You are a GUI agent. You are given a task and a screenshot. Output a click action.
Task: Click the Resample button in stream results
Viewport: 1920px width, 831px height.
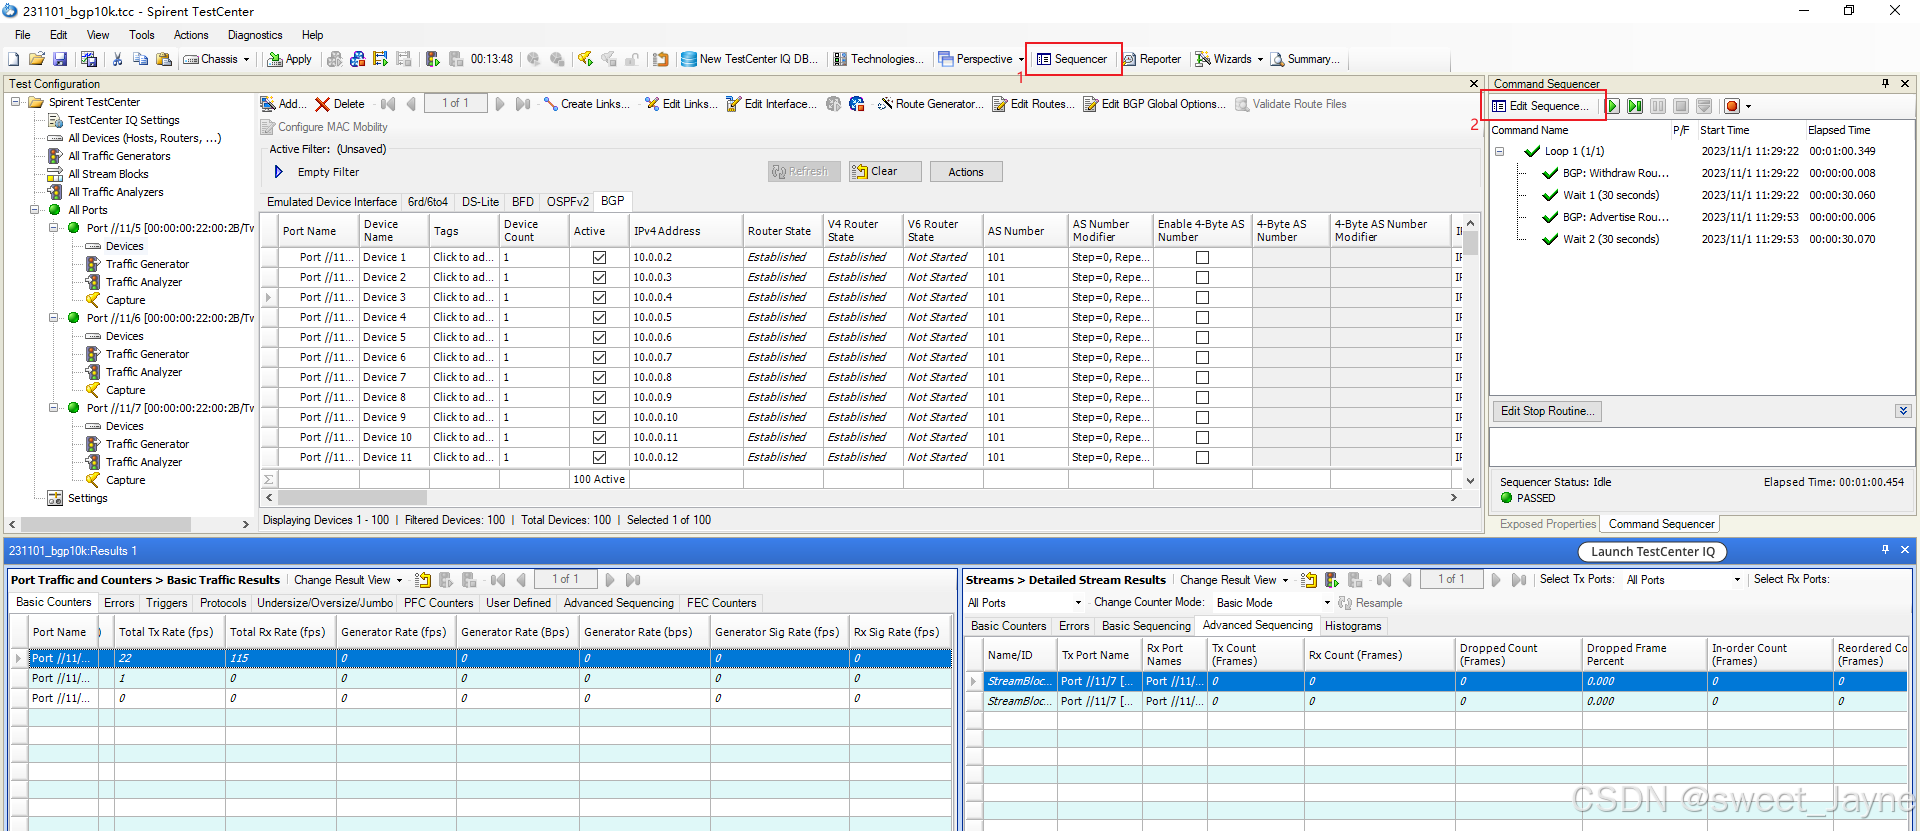[1370, 603]
